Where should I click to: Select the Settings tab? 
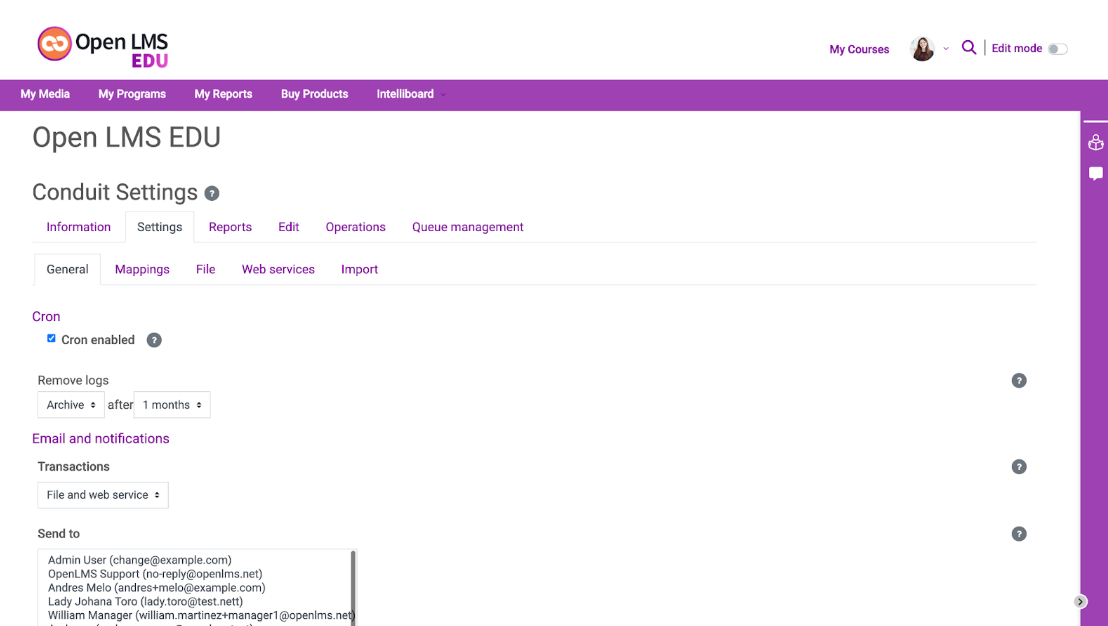[160, 227]
